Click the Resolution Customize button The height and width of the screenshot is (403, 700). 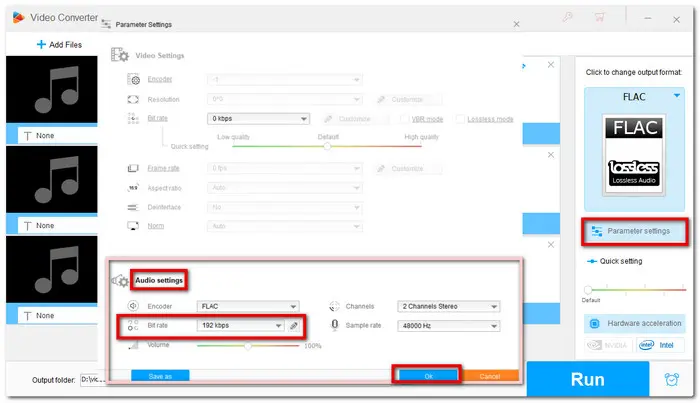click(x=408, y=99)
